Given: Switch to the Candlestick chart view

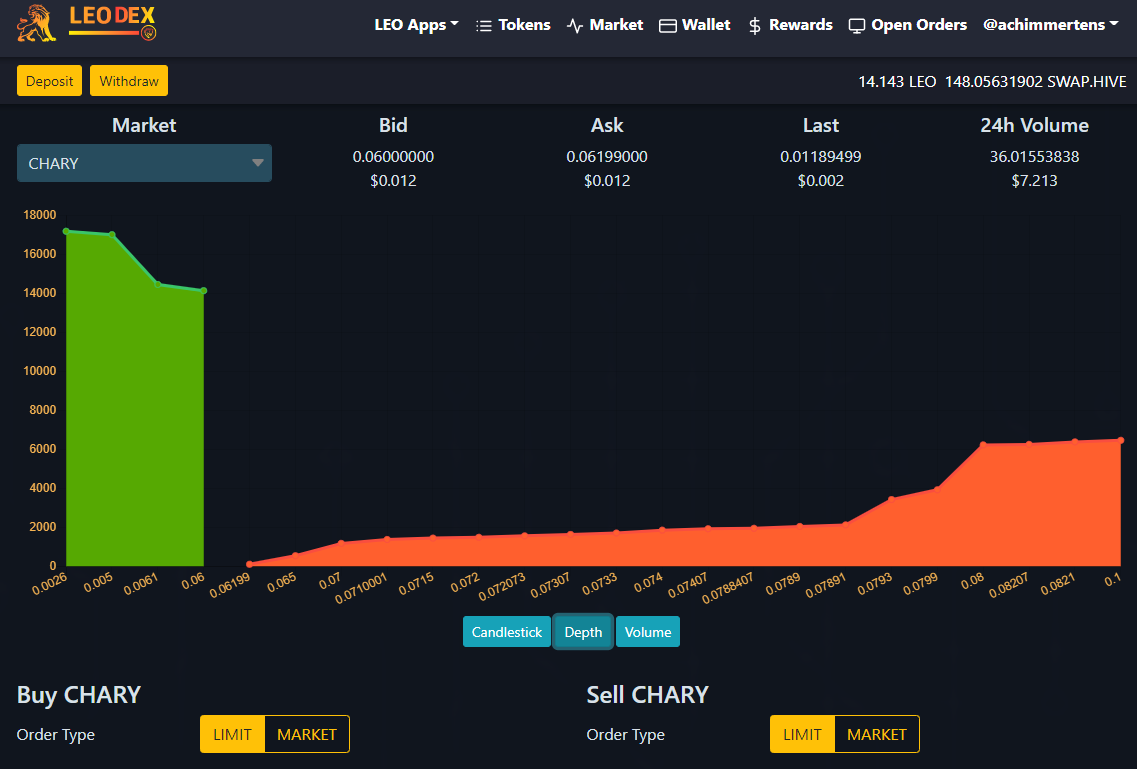Looking at the screenshot, I should tap(507, 632).
